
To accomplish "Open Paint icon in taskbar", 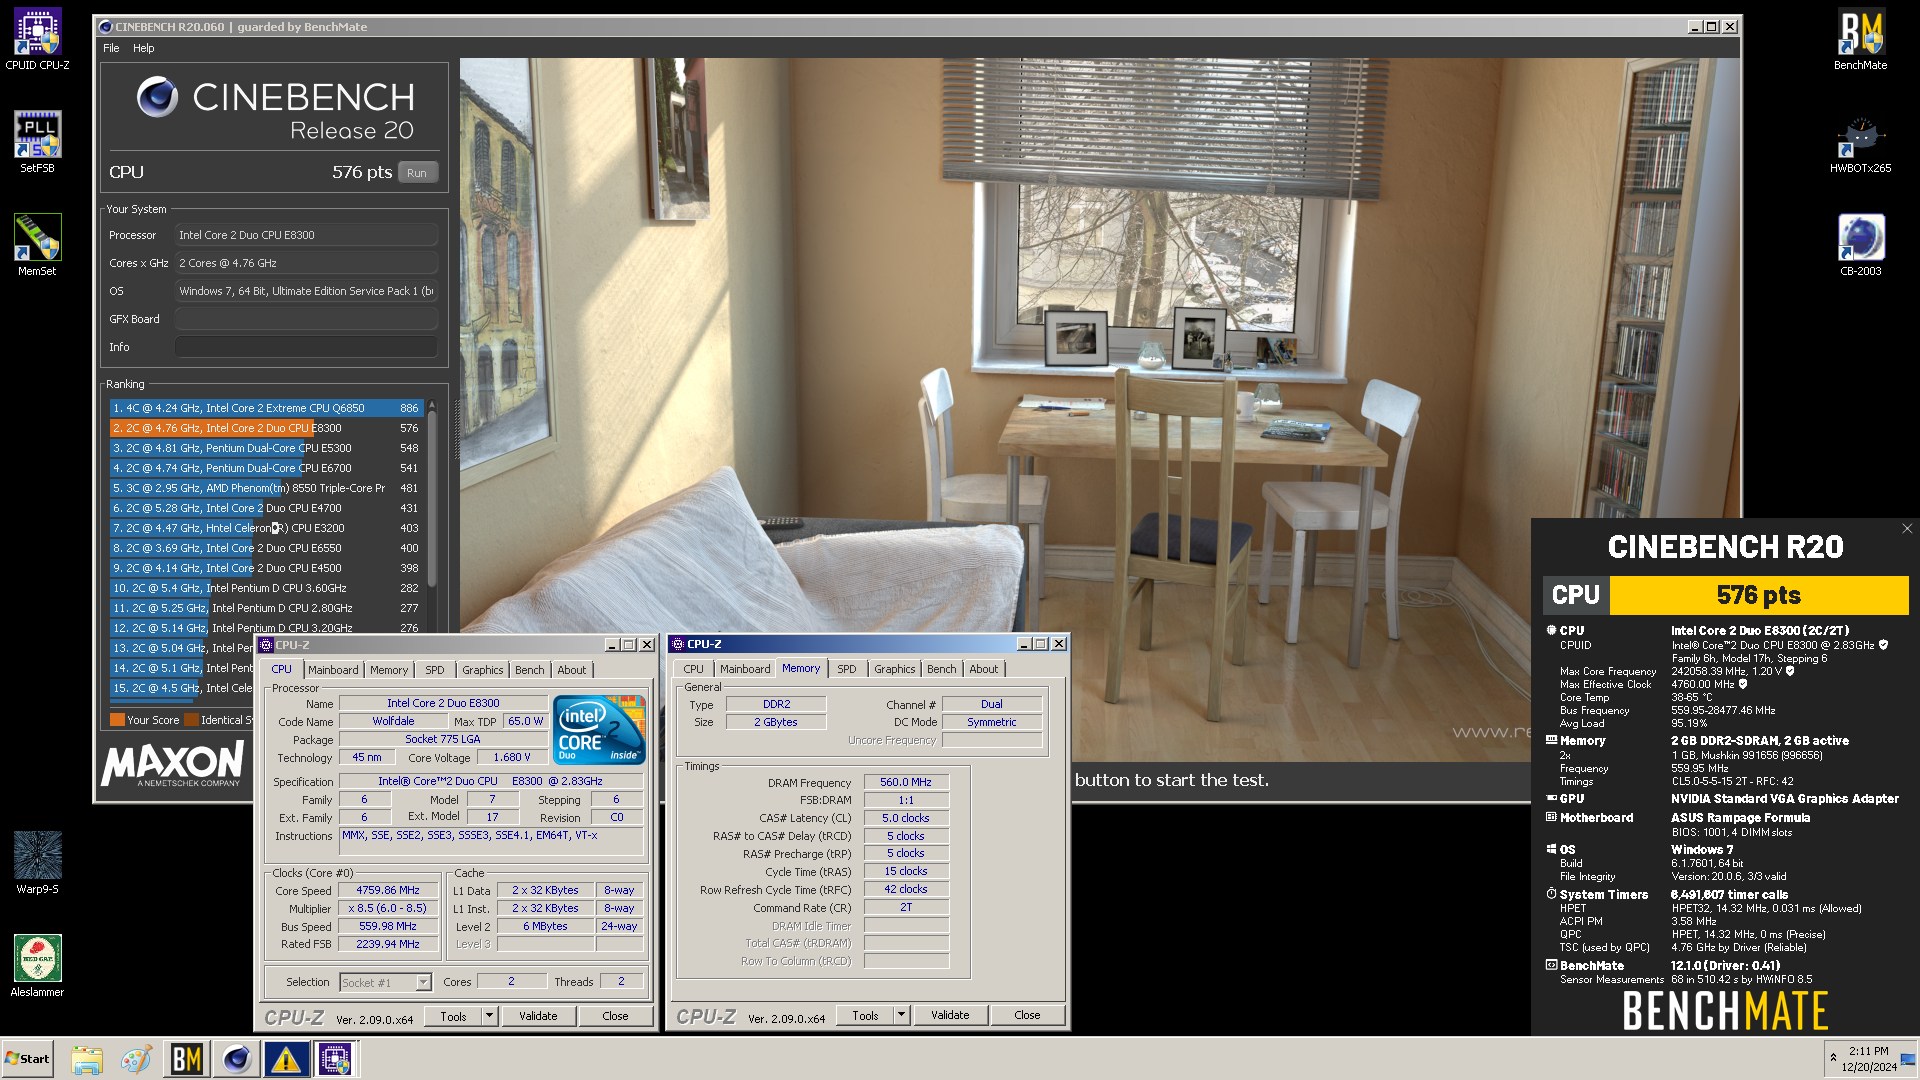I will pos(136,1058).
